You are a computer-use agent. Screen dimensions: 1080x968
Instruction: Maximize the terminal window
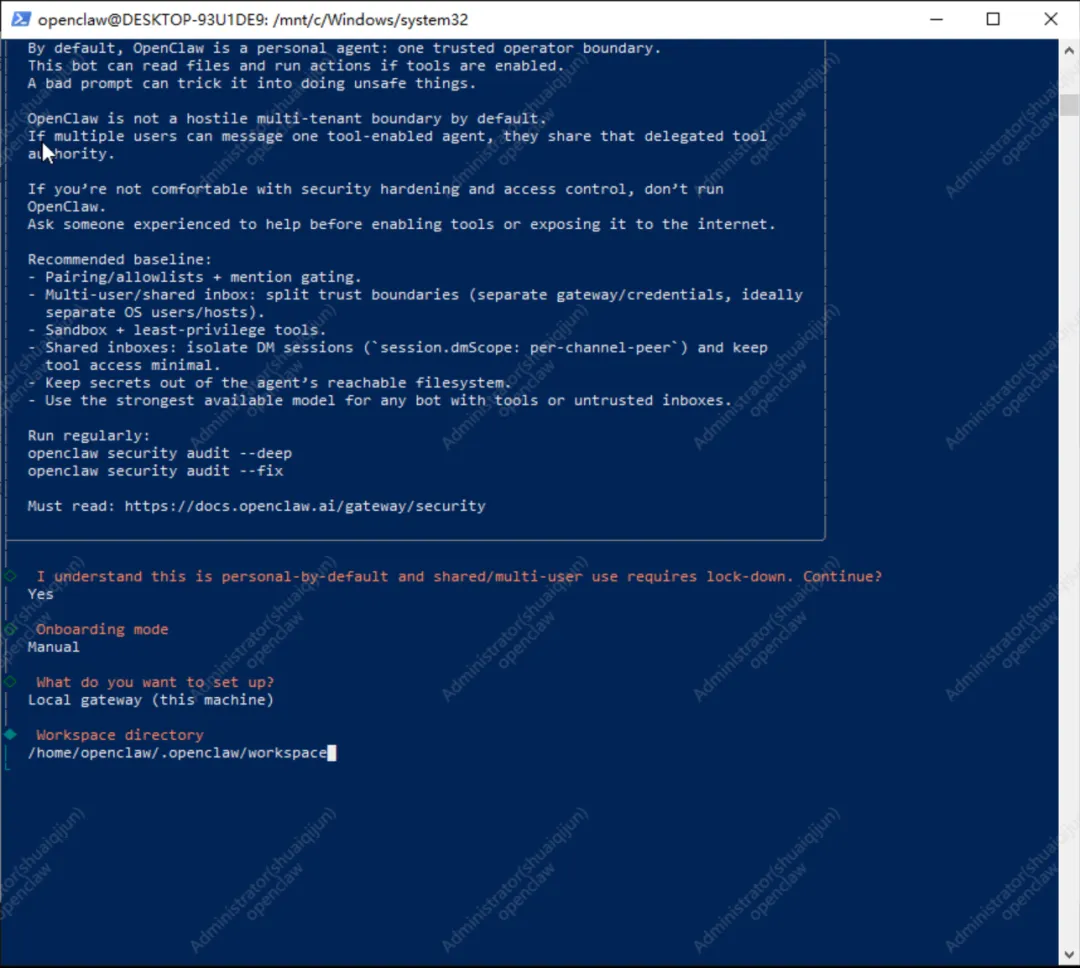tap(993, 19)
